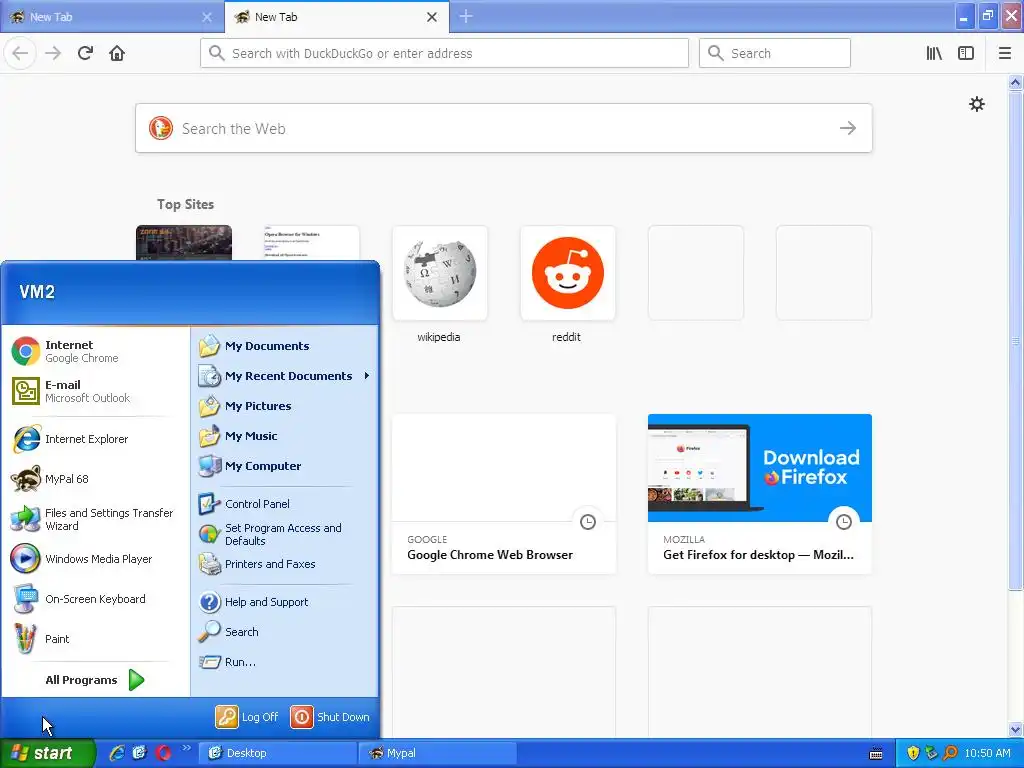
Task: Click the Log Off button
Action: (x=248, y=716)
